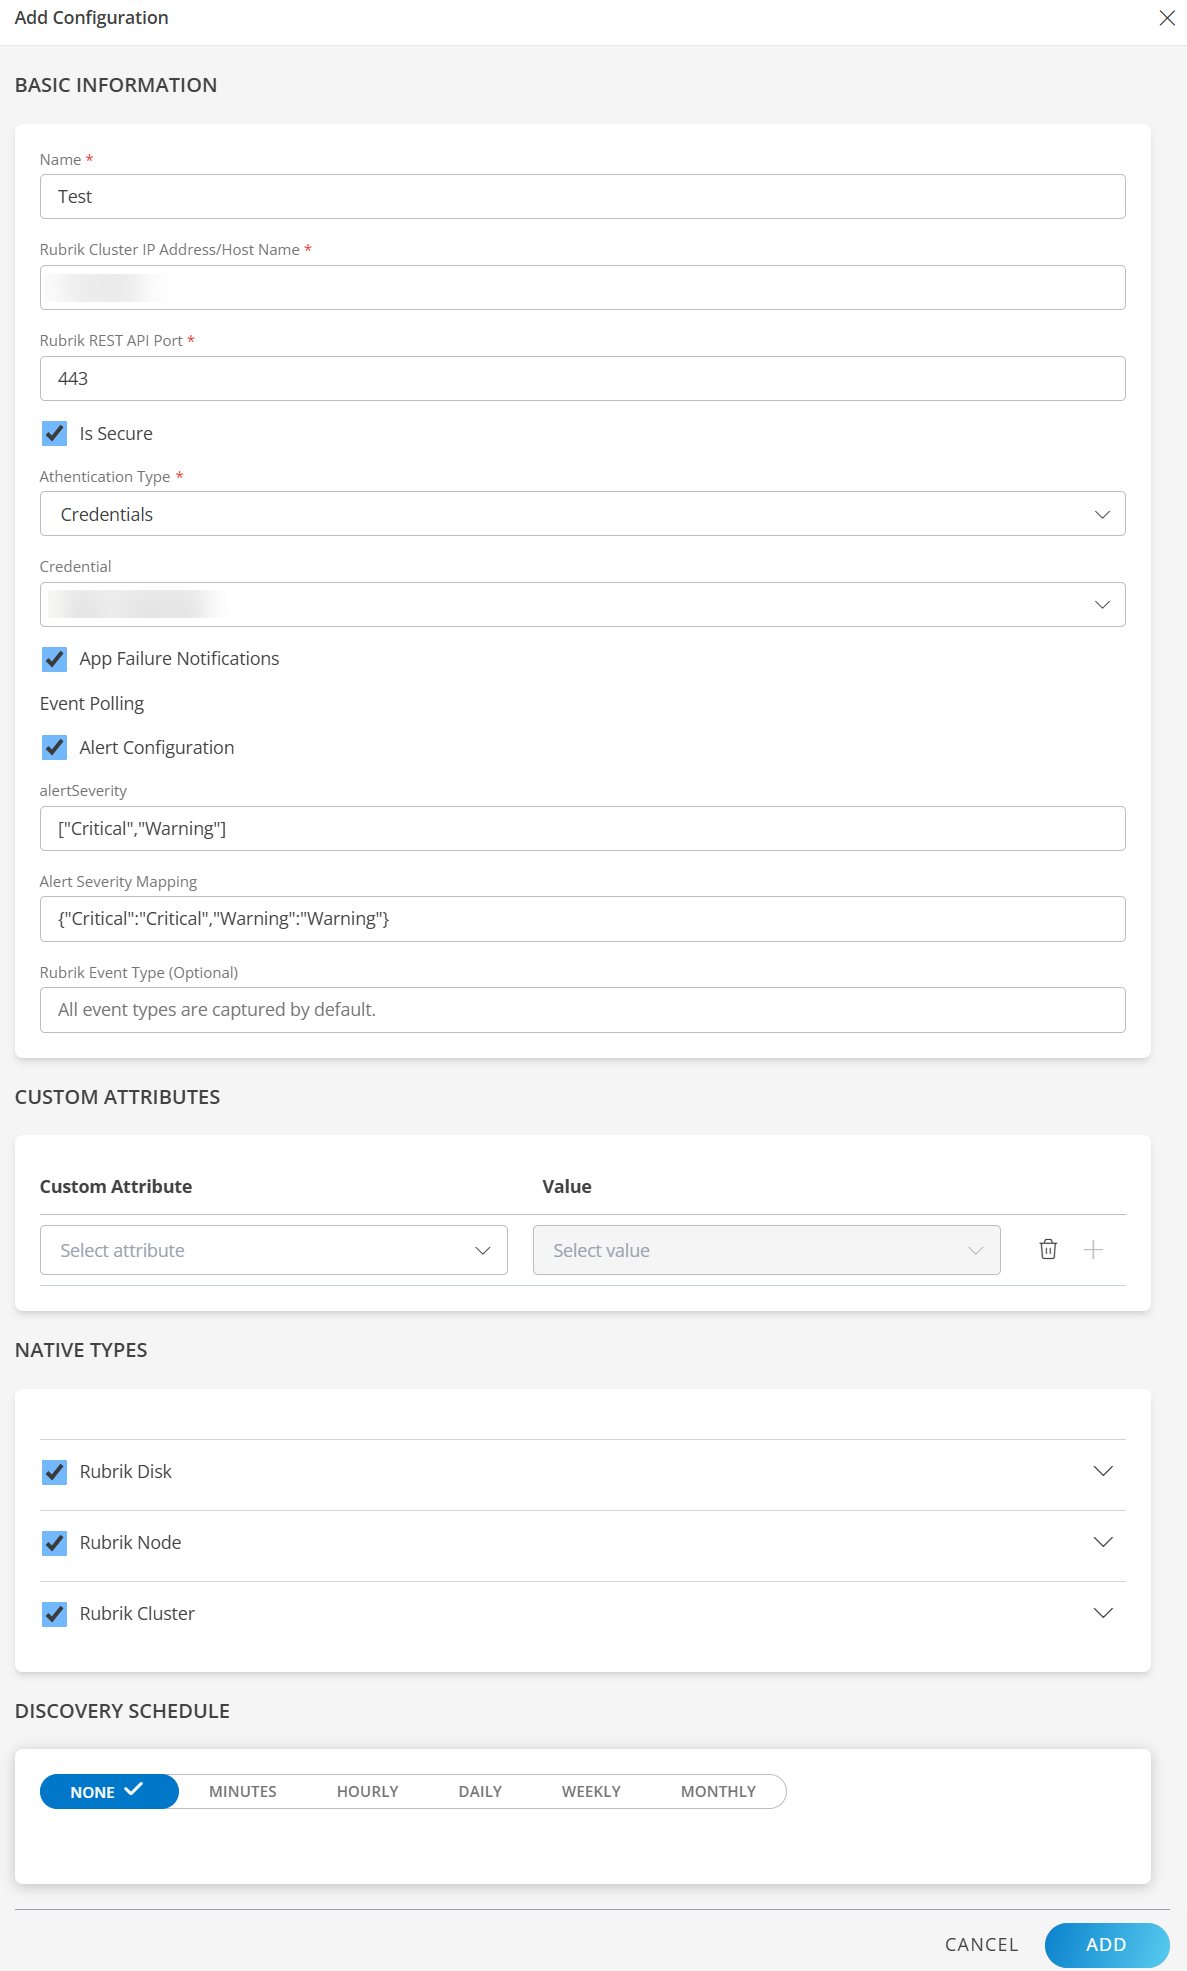Click the Name input field
The image size is (1187, 1971).
(582, 197)
